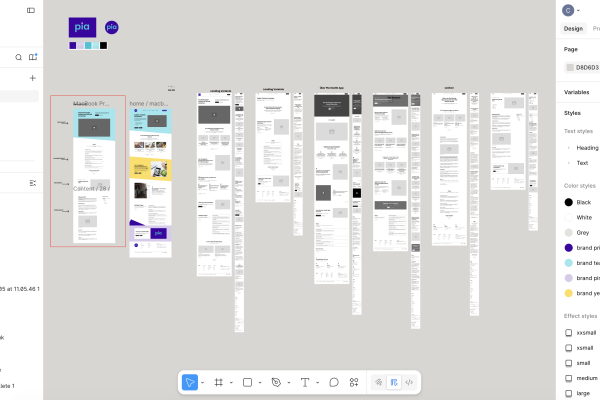
Task: Collapse the left sidebar panel icon
Action: pyautogui.click(x=31, y=10)
